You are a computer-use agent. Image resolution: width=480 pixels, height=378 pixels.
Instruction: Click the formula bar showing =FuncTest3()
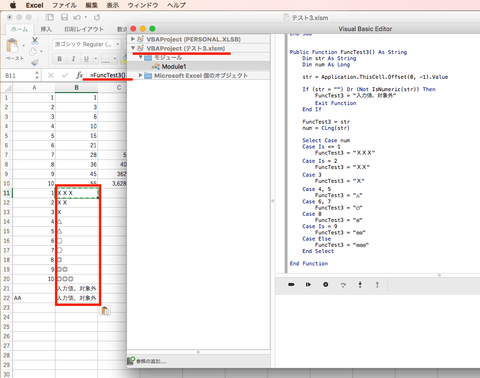tap(107, 75)
